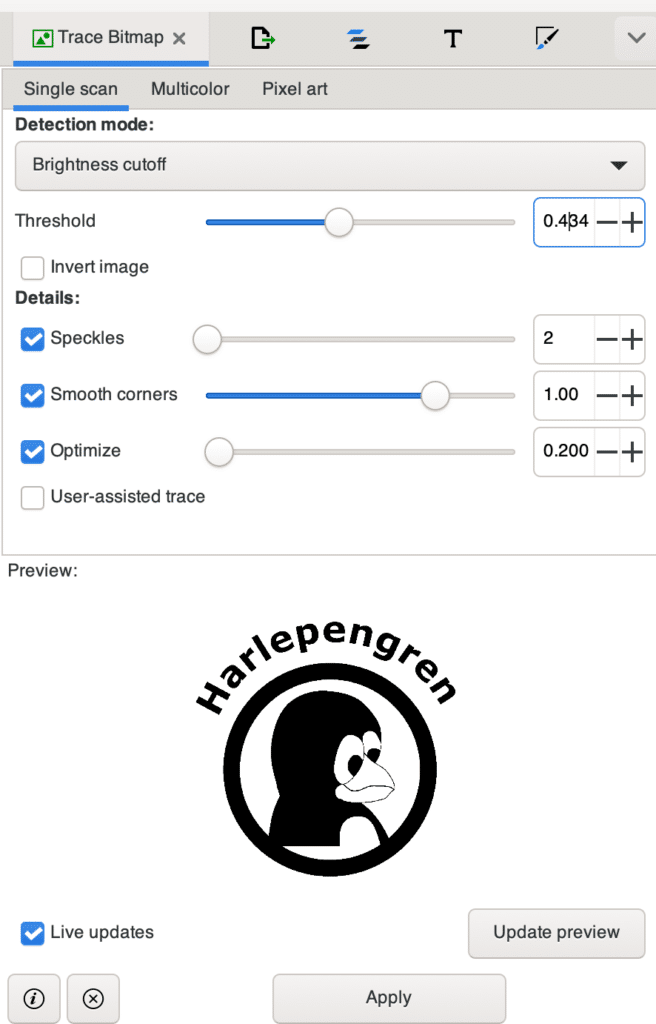Uncheck the Speckles checkbox
The width and height of the screenshot is (656, 1024).
click(33, 339)
